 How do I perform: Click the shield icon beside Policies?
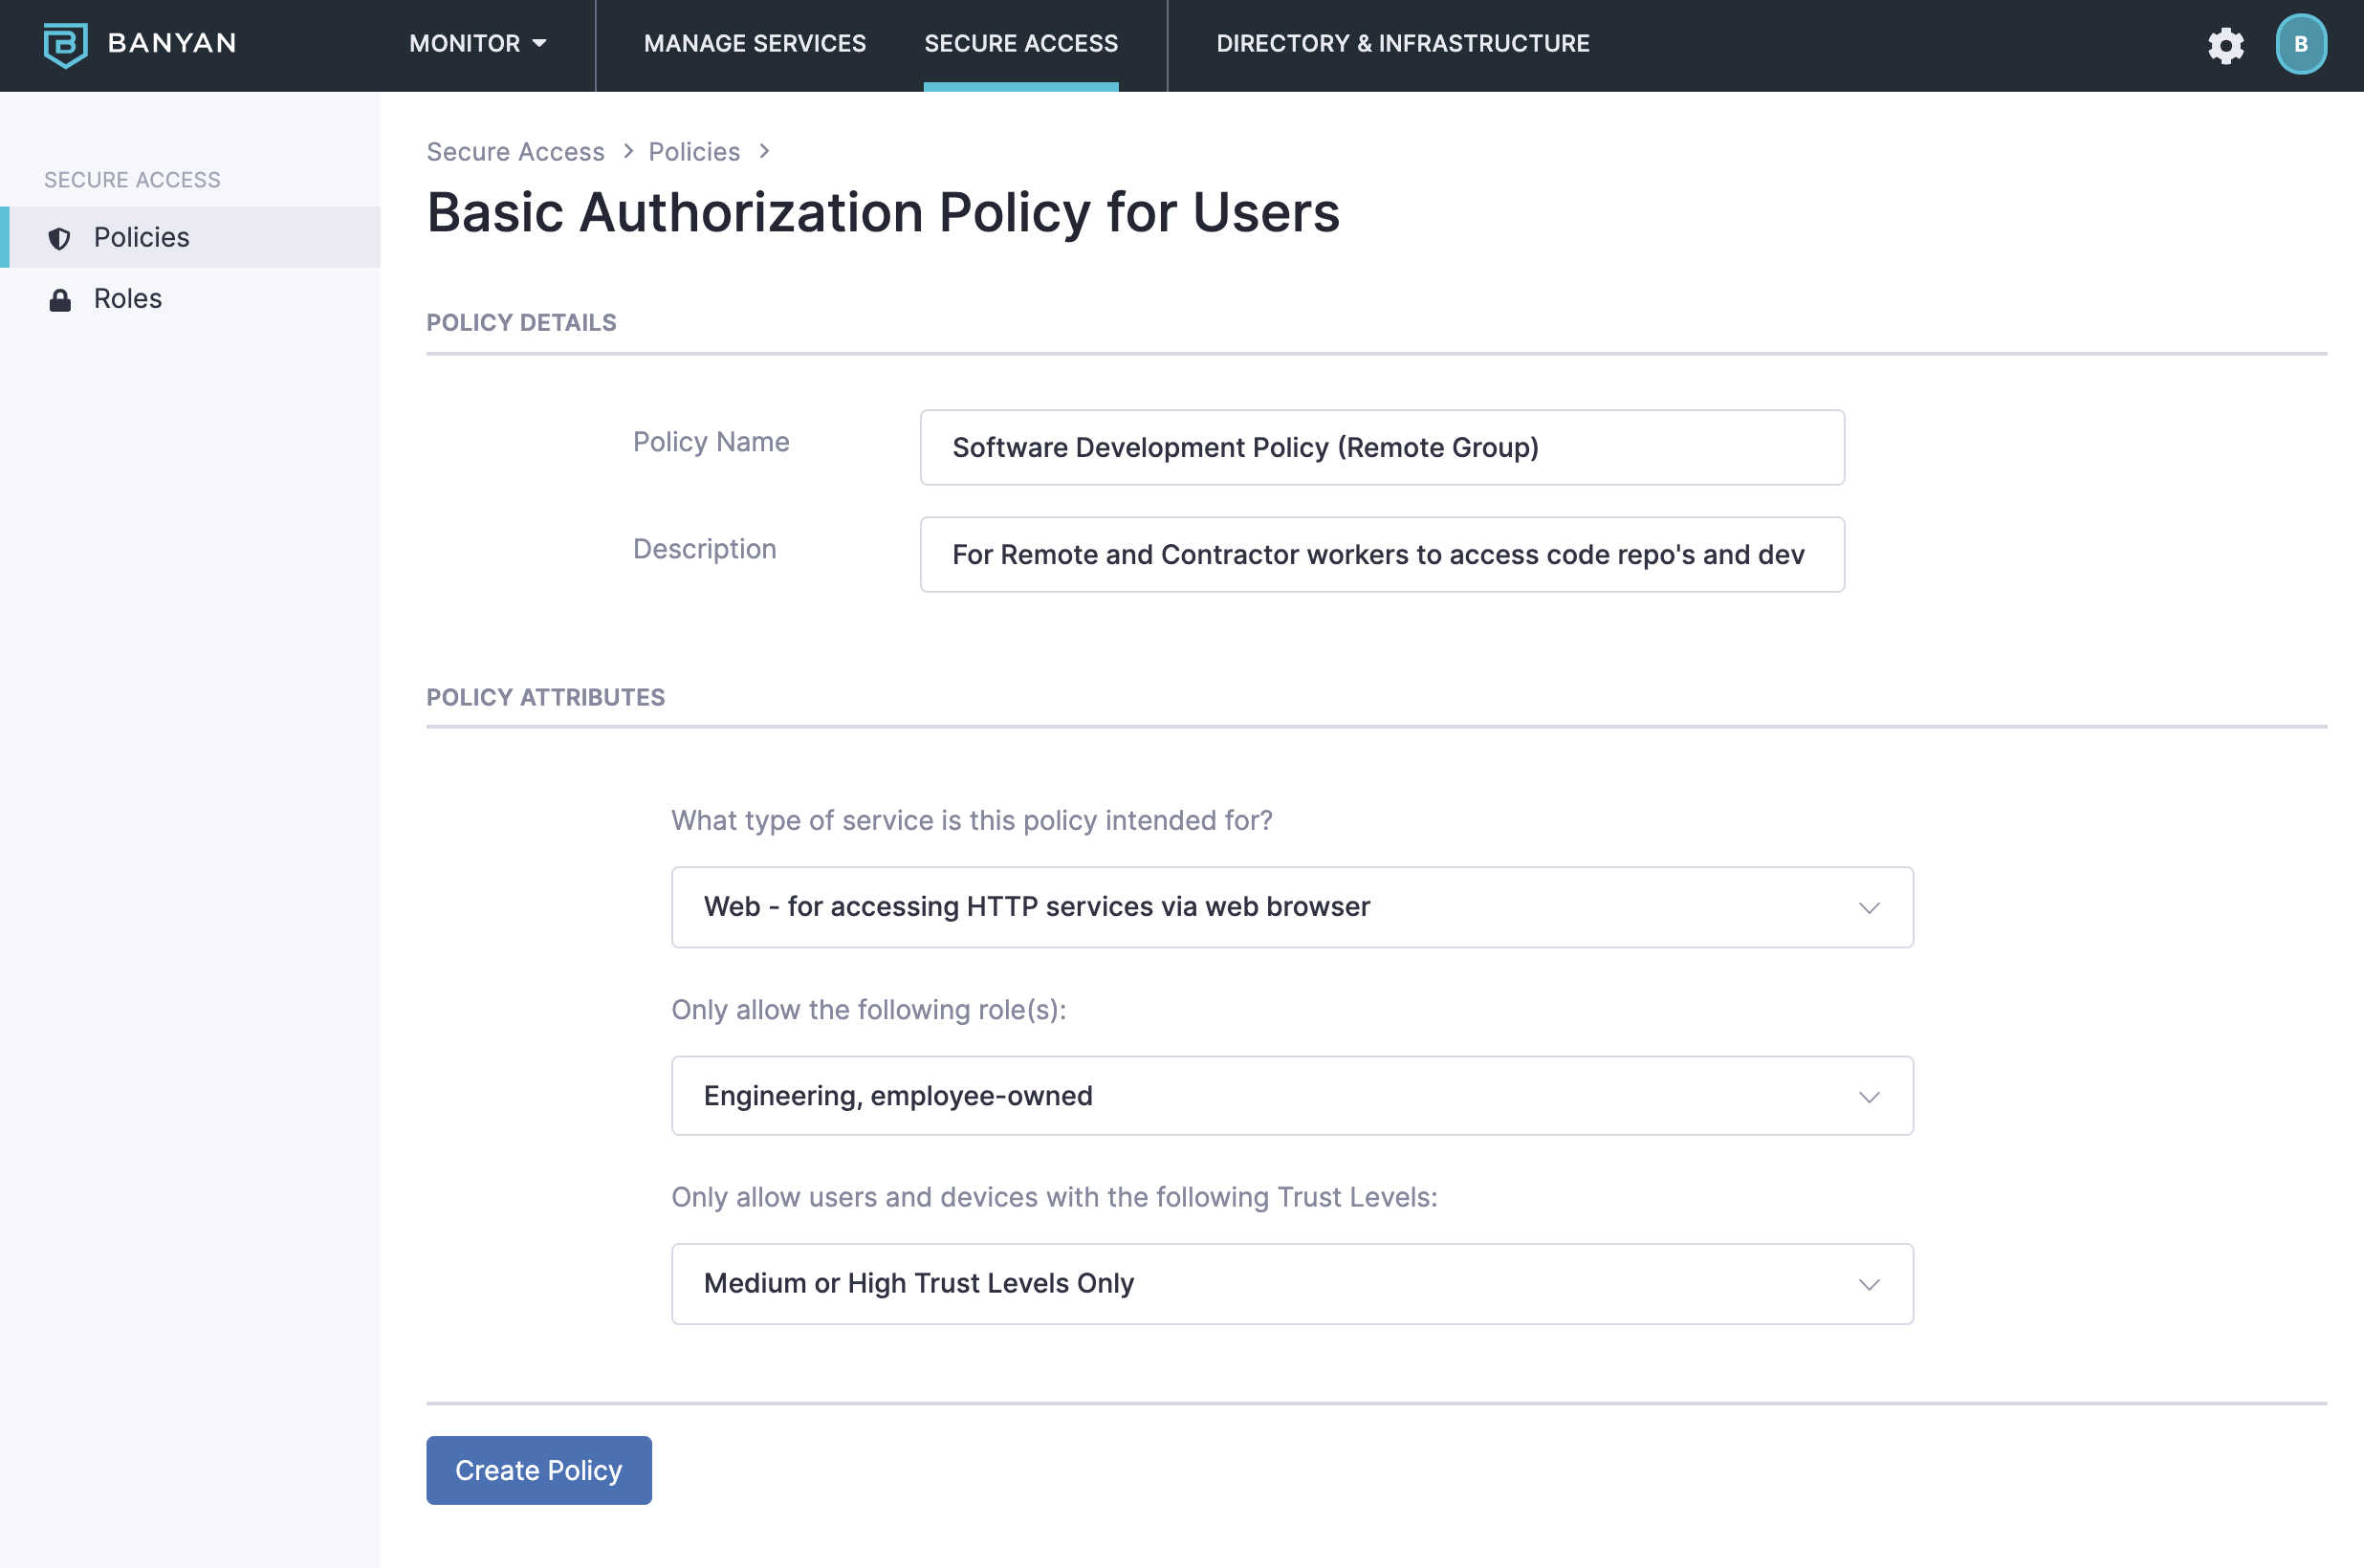tap(60, 238)
